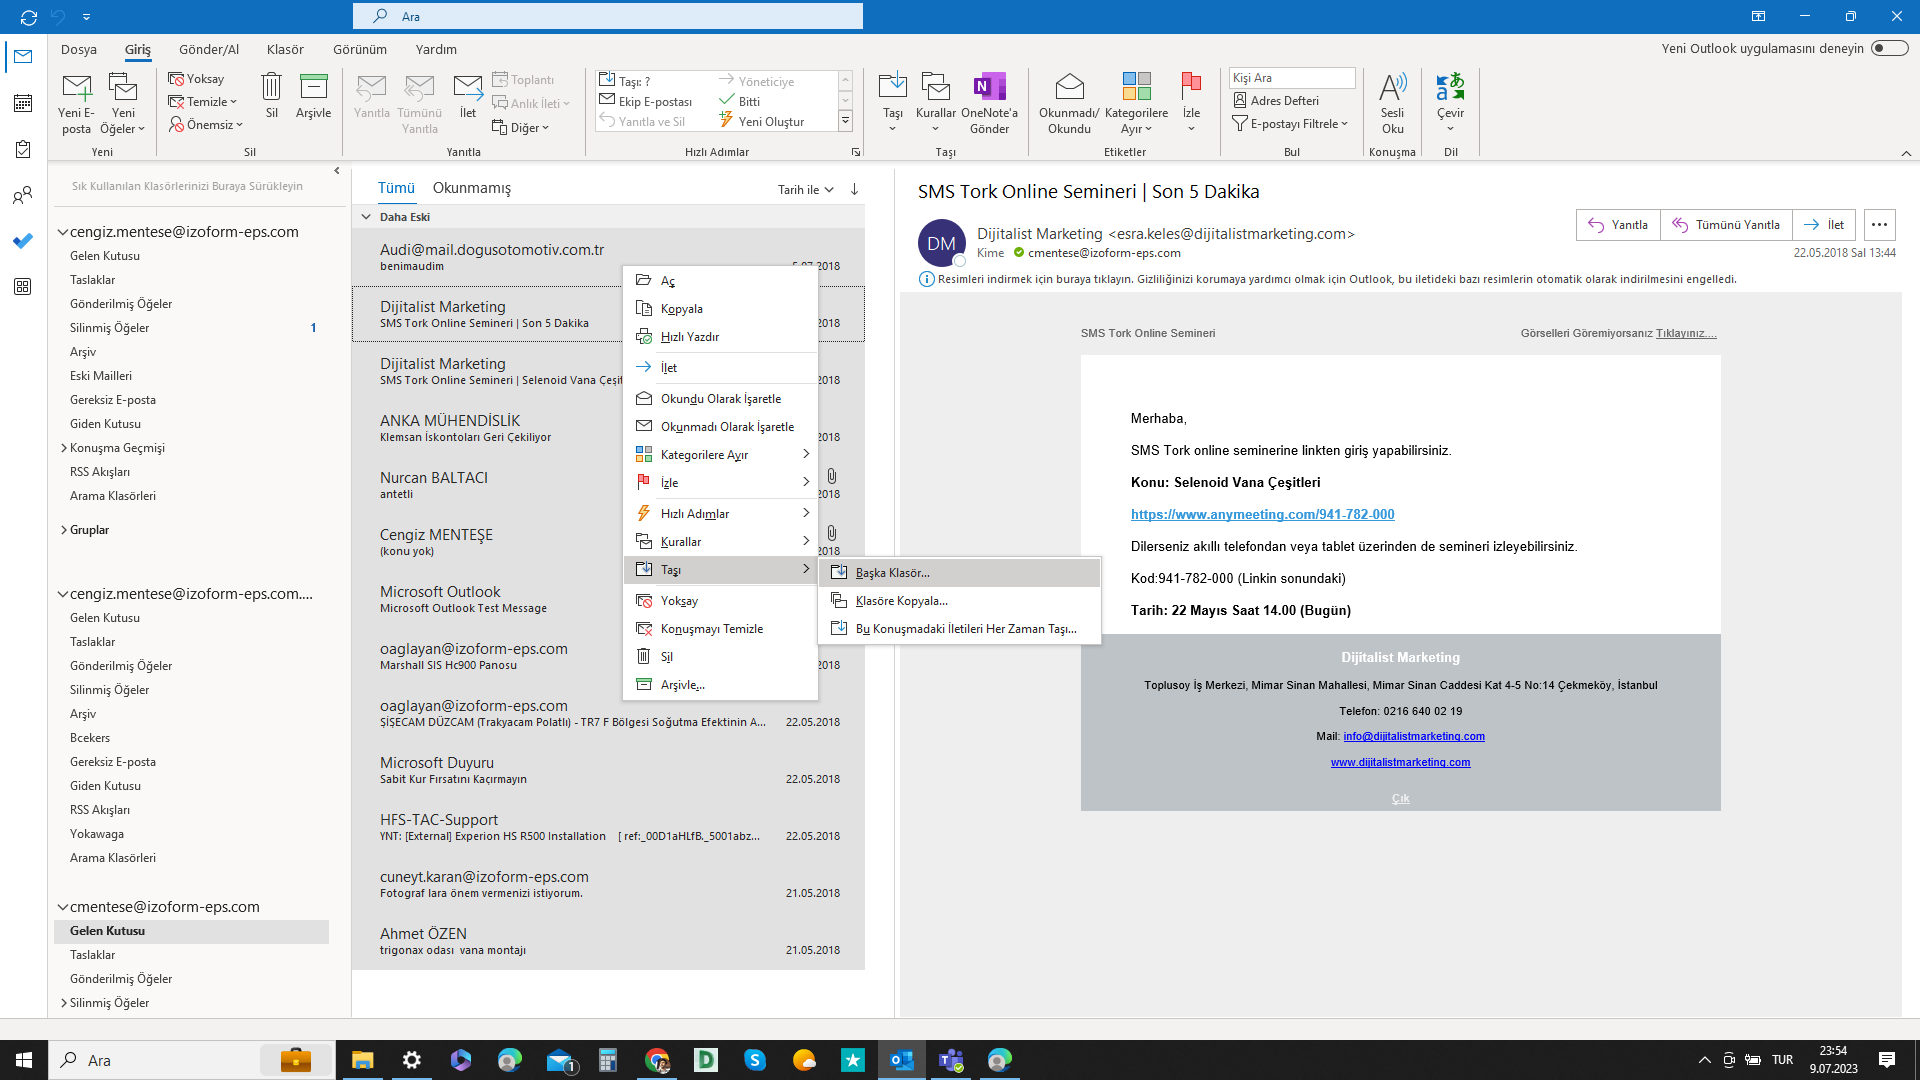Switch to Okunmamış filter tab
Viewport: 1920px width, 1080px height.
[472, 188]
